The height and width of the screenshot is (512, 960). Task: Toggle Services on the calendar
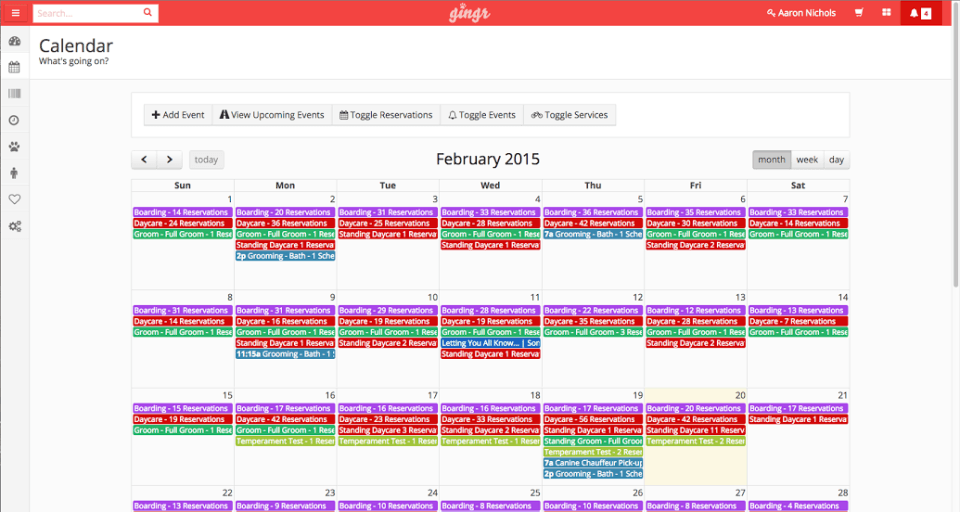[x=569, y=115]
